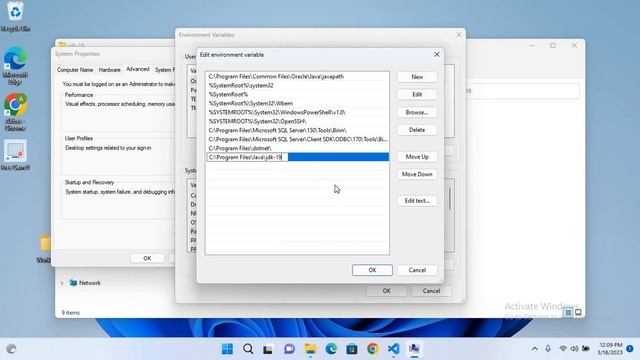Switch to the Computer Name tab
This screenshot has height=360, width=640.
coord(75,70)
